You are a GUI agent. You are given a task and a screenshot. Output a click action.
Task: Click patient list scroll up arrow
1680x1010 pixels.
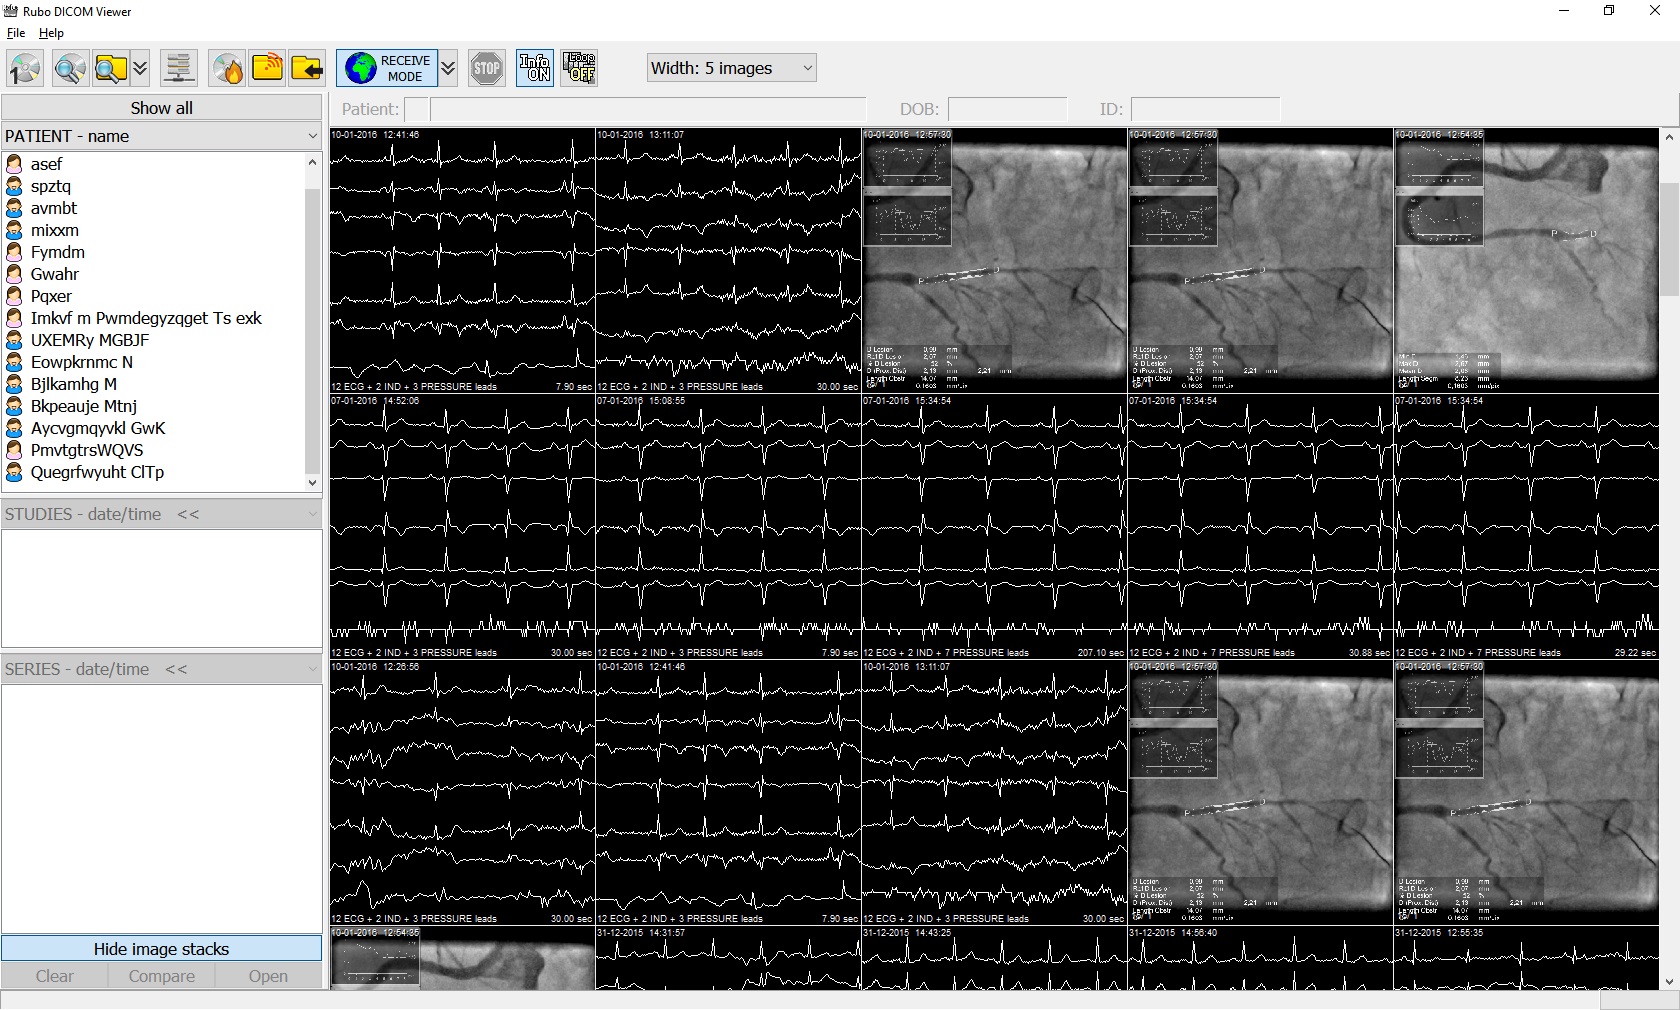pyautogui.click(x=312, y=162)
